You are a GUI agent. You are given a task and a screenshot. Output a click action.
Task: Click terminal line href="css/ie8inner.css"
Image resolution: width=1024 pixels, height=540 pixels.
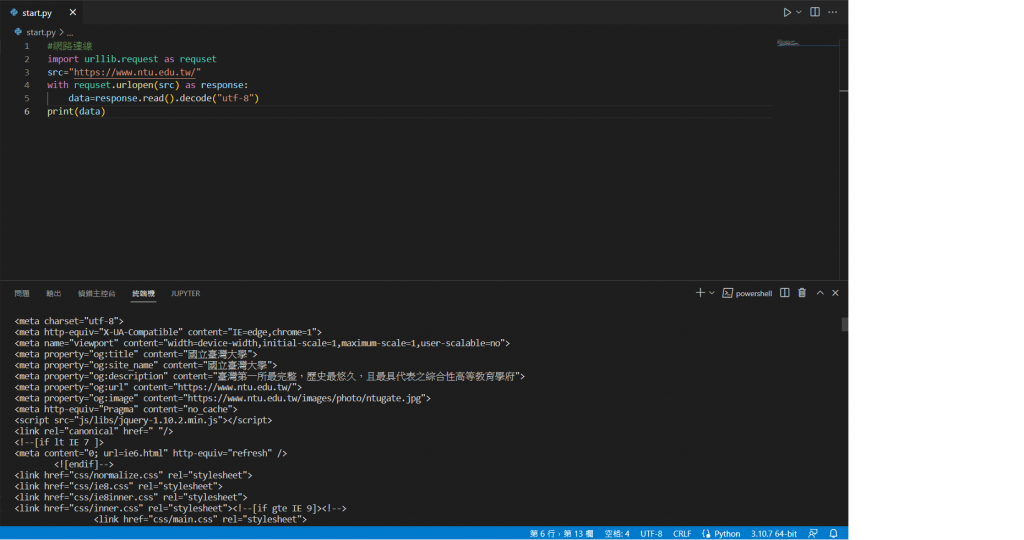[131, 497]
